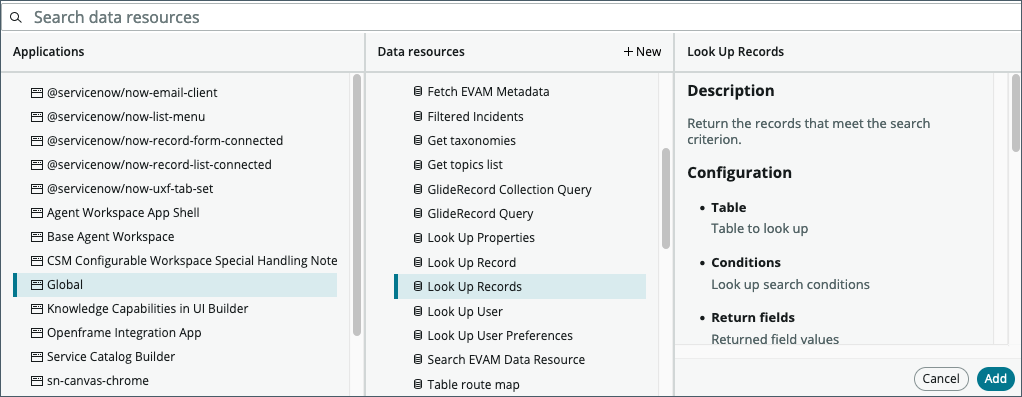This screenshot has height=397, width=1022.
Task: Click database icon beside Look Up Properties
Action: 418,238
